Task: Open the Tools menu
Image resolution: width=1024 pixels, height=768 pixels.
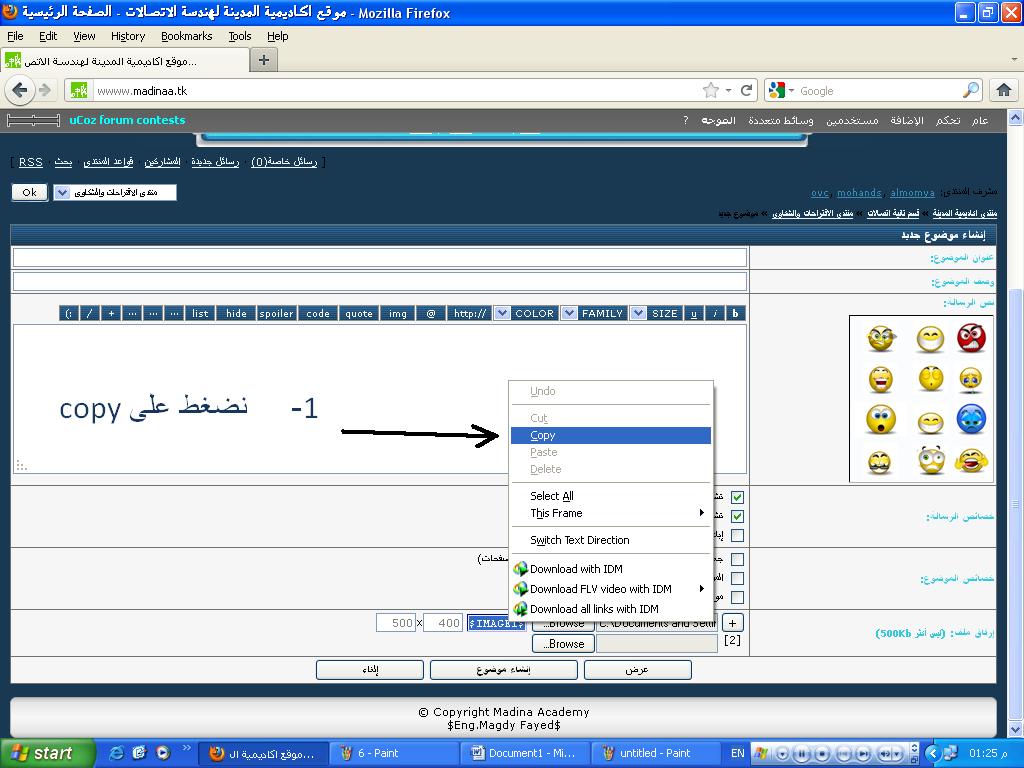Action: click(x=240, y=36)
